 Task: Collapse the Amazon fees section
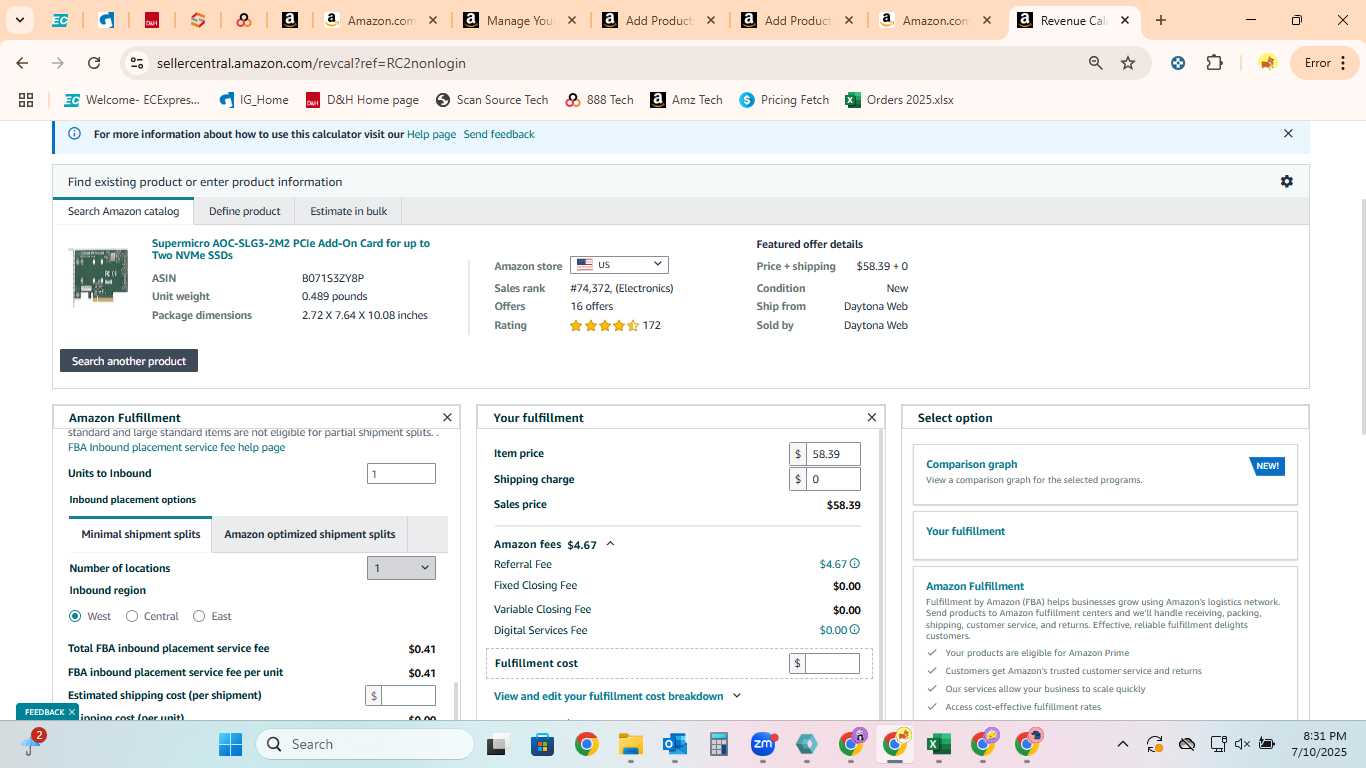pos(610,544)
